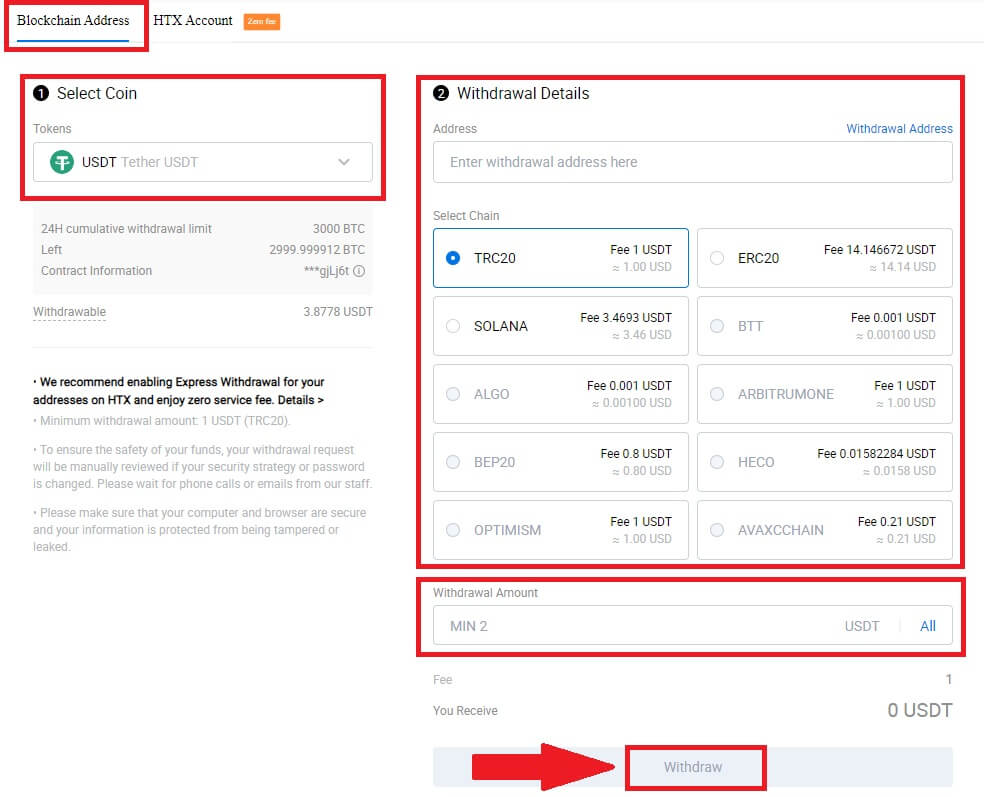The width and height of the screenshot is (984, 797).
Task: Click All to withdraw maximum amount
Action: point(927,625)
